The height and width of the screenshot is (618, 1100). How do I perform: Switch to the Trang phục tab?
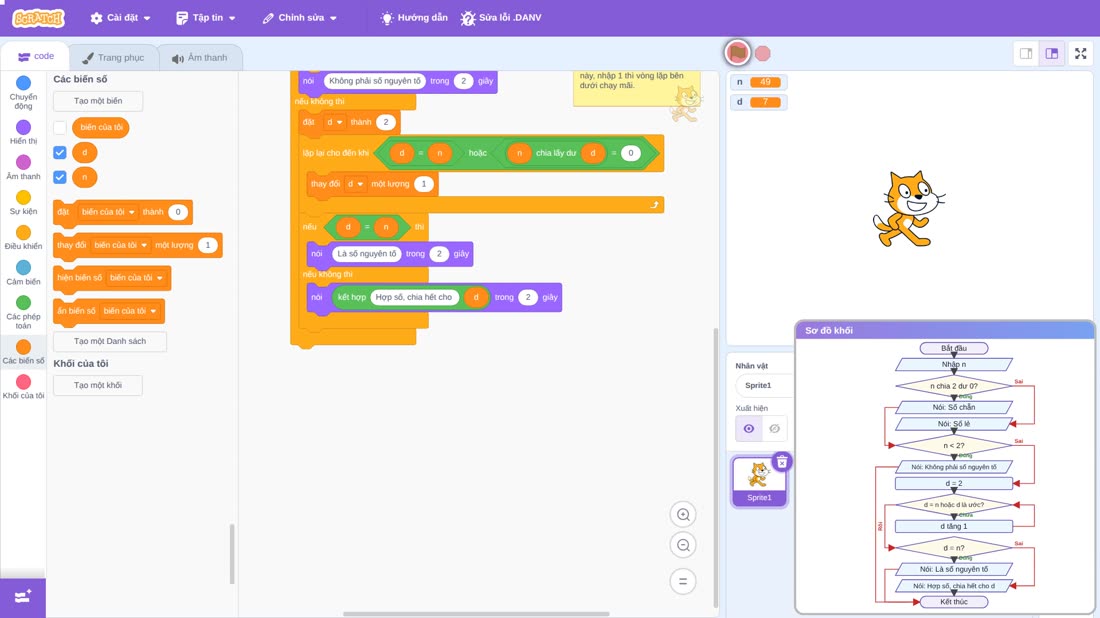point(113,58)
